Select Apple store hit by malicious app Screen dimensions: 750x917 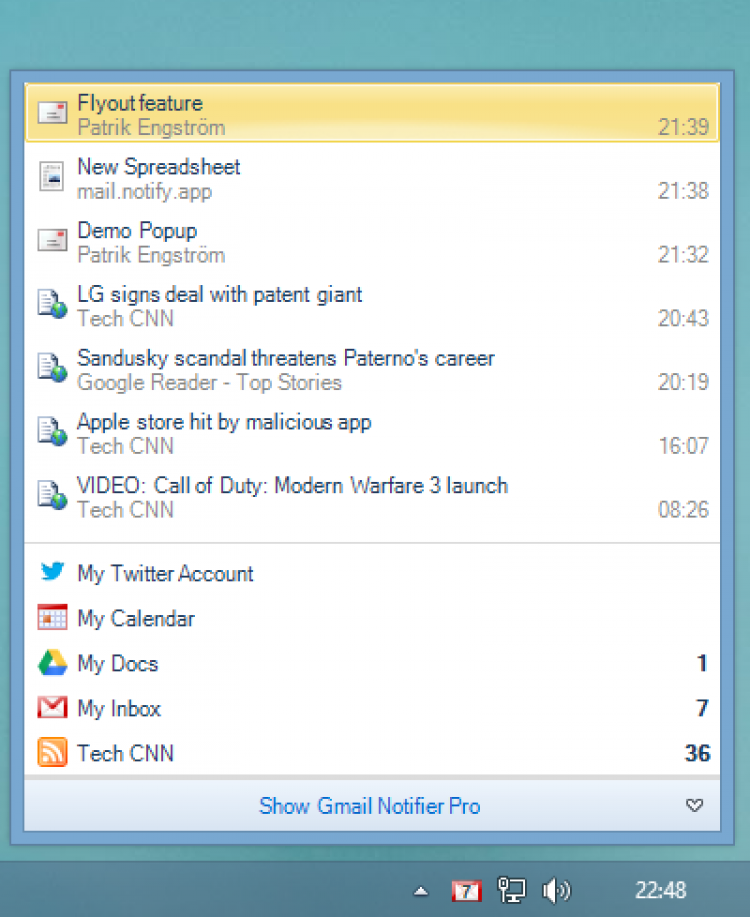pos(224,422)
